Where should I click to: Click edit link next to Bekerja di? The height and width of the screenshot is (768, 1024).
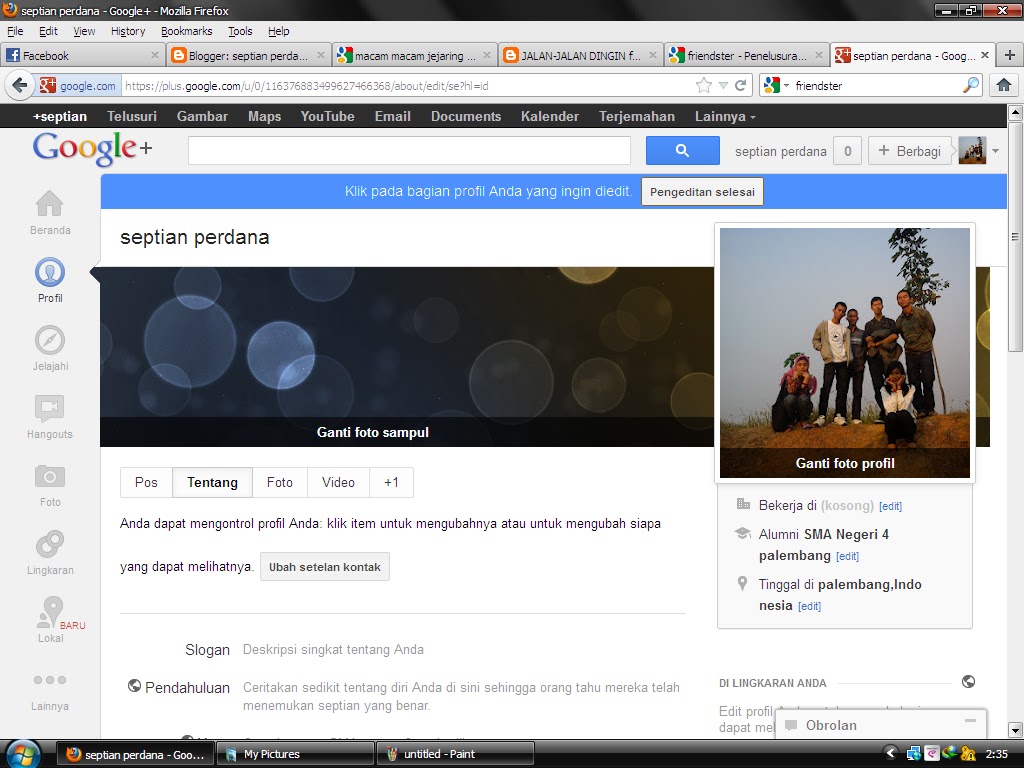point(890,506)
